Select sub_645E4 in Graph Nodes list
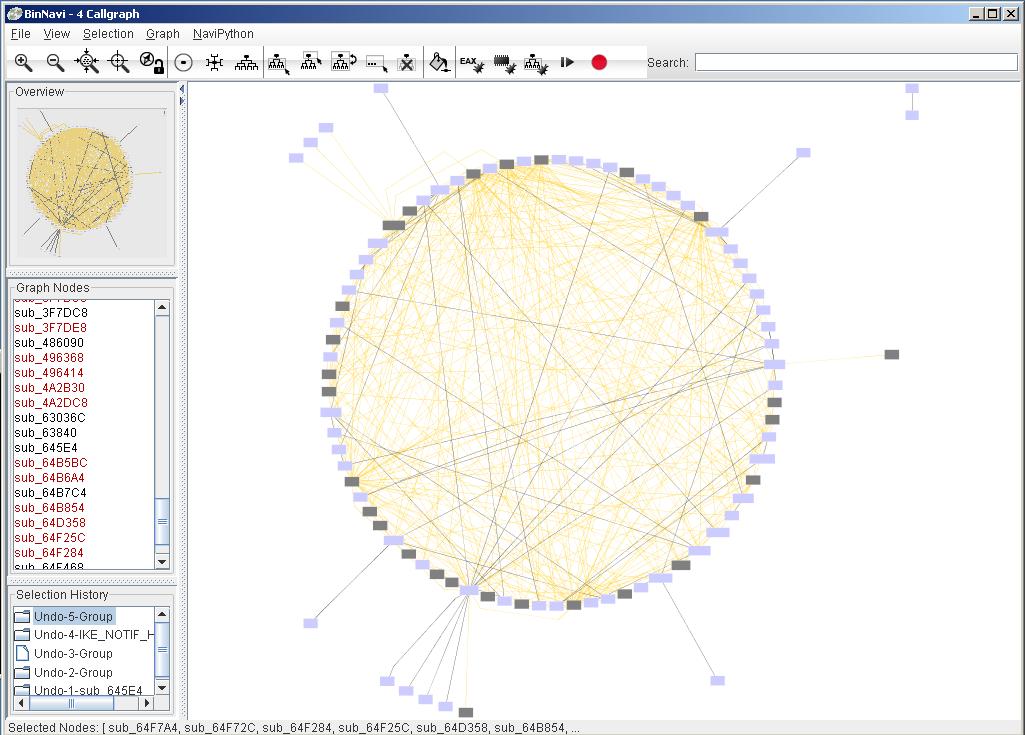 pos(46,448)
